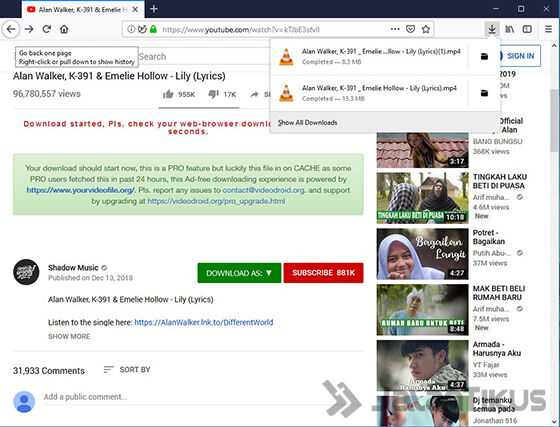
Task: Open page actions three-dots menu
Action: tap(395, 29)
